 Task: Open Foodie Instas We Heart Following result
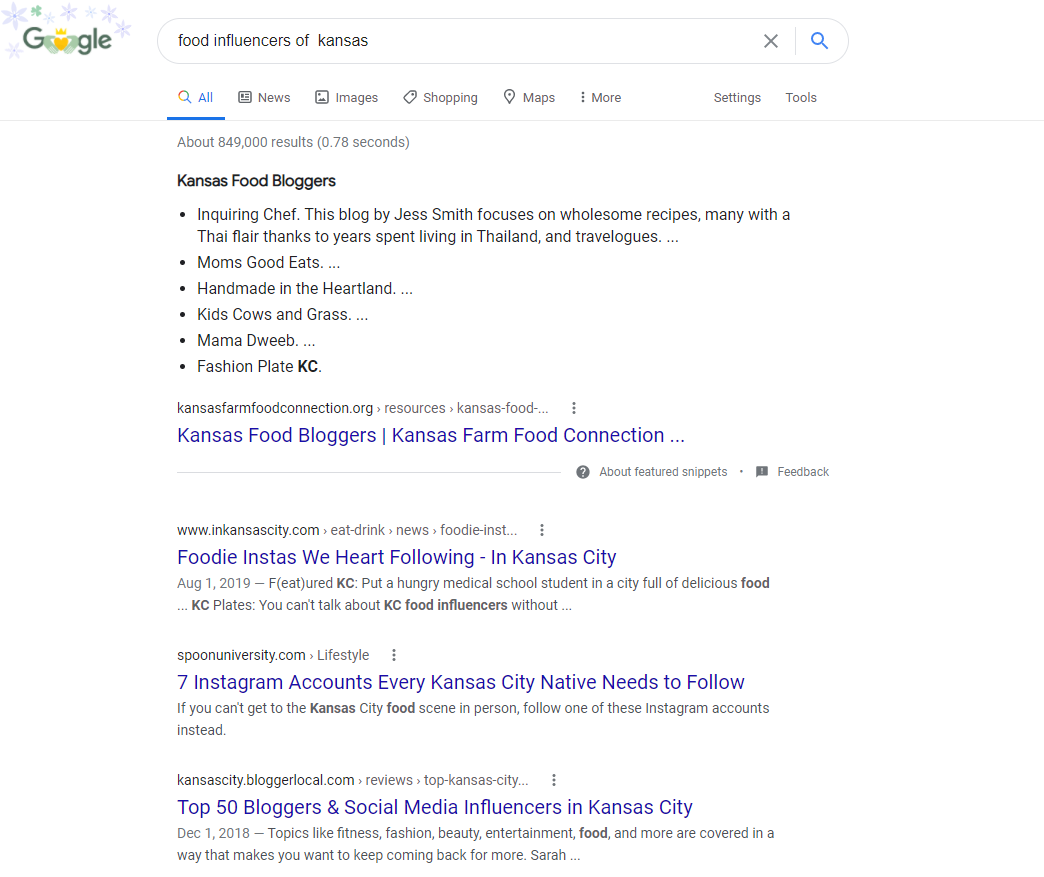(x=396, y=557)
